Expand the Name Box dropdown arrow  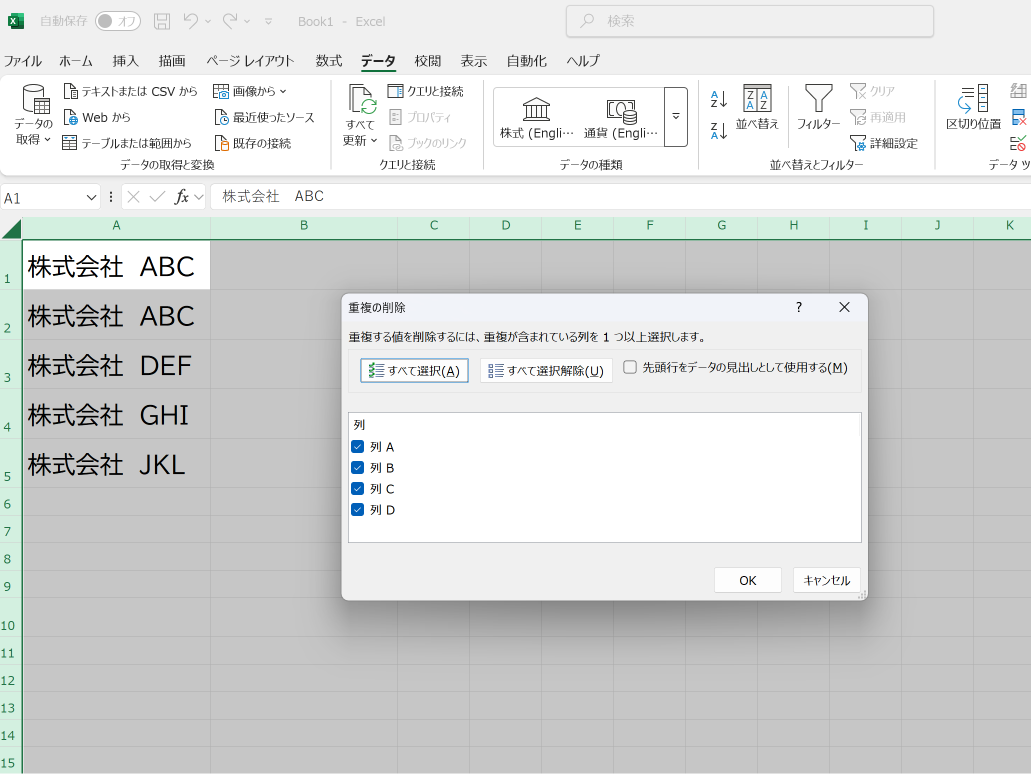coord(91,197)
